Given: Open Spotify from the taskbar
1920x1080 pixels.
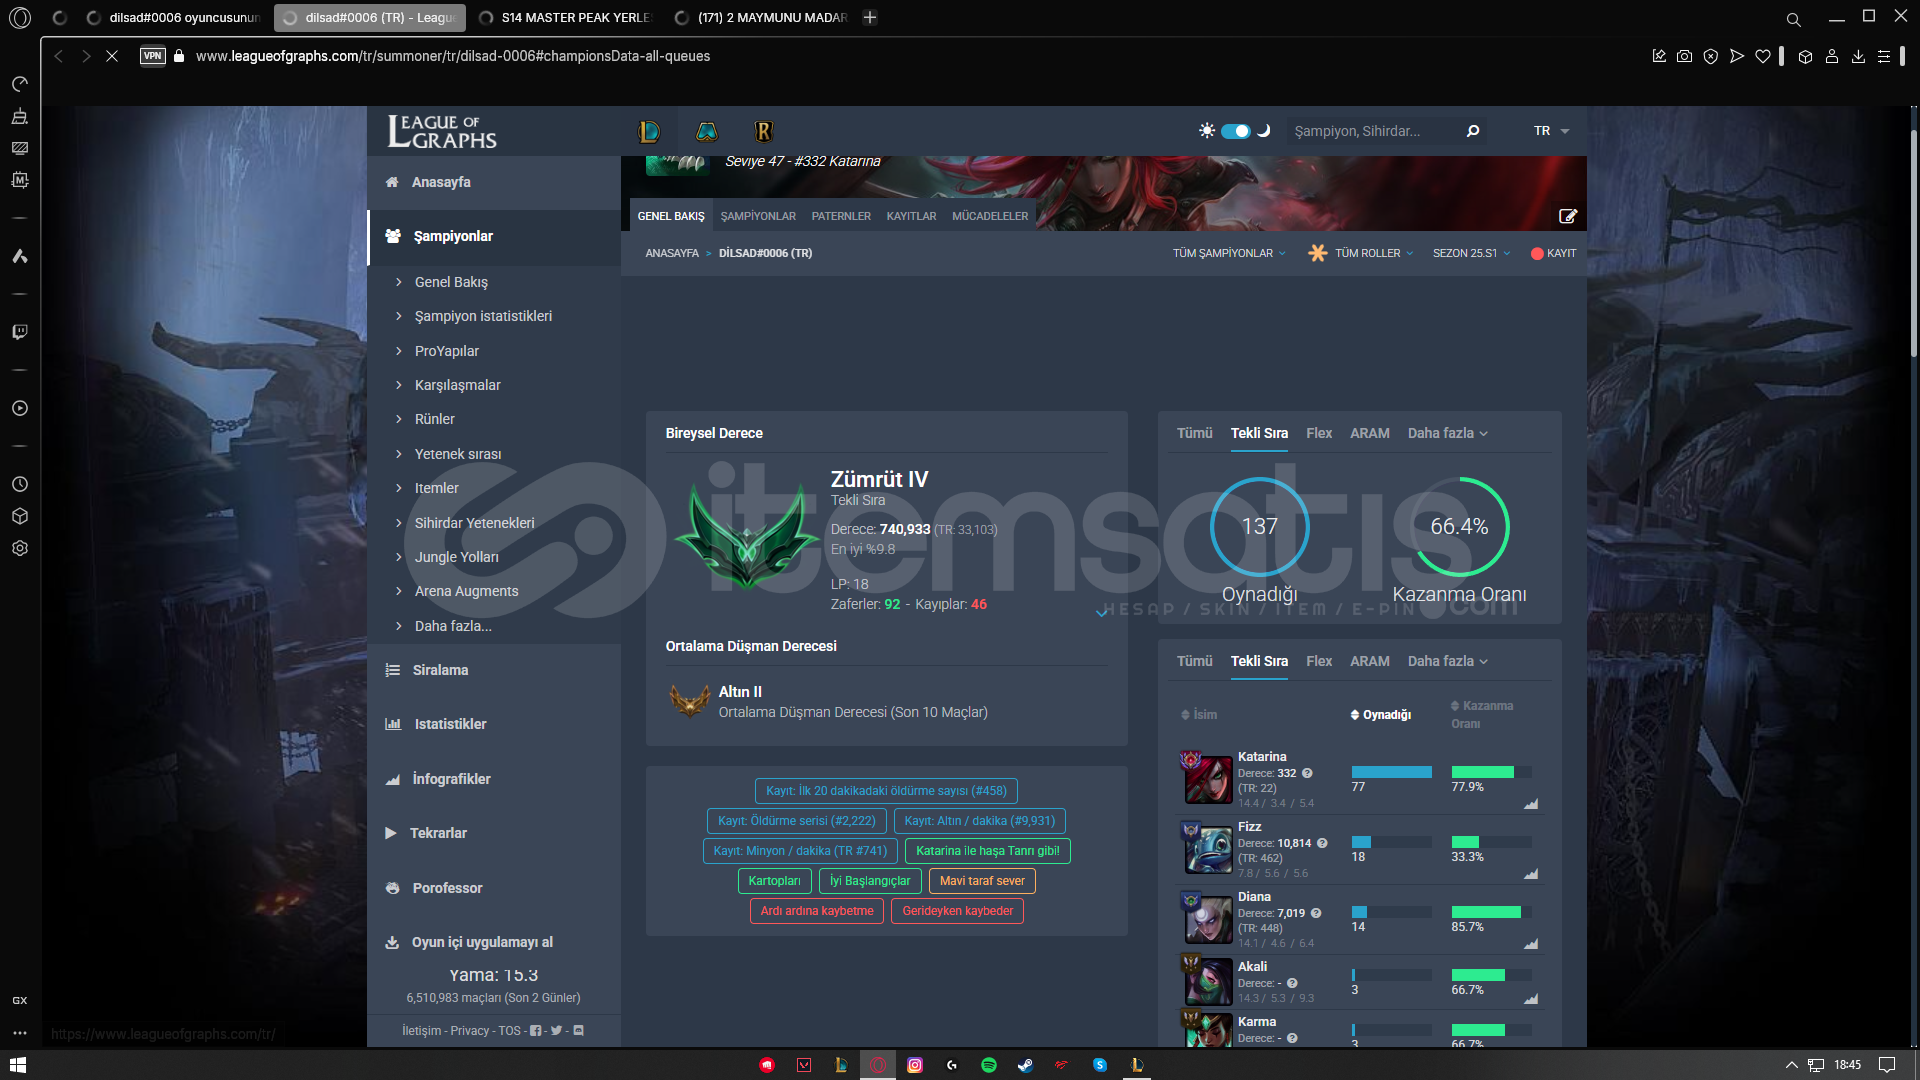Looking at the screenshot, I should (x=989, y=1065).
